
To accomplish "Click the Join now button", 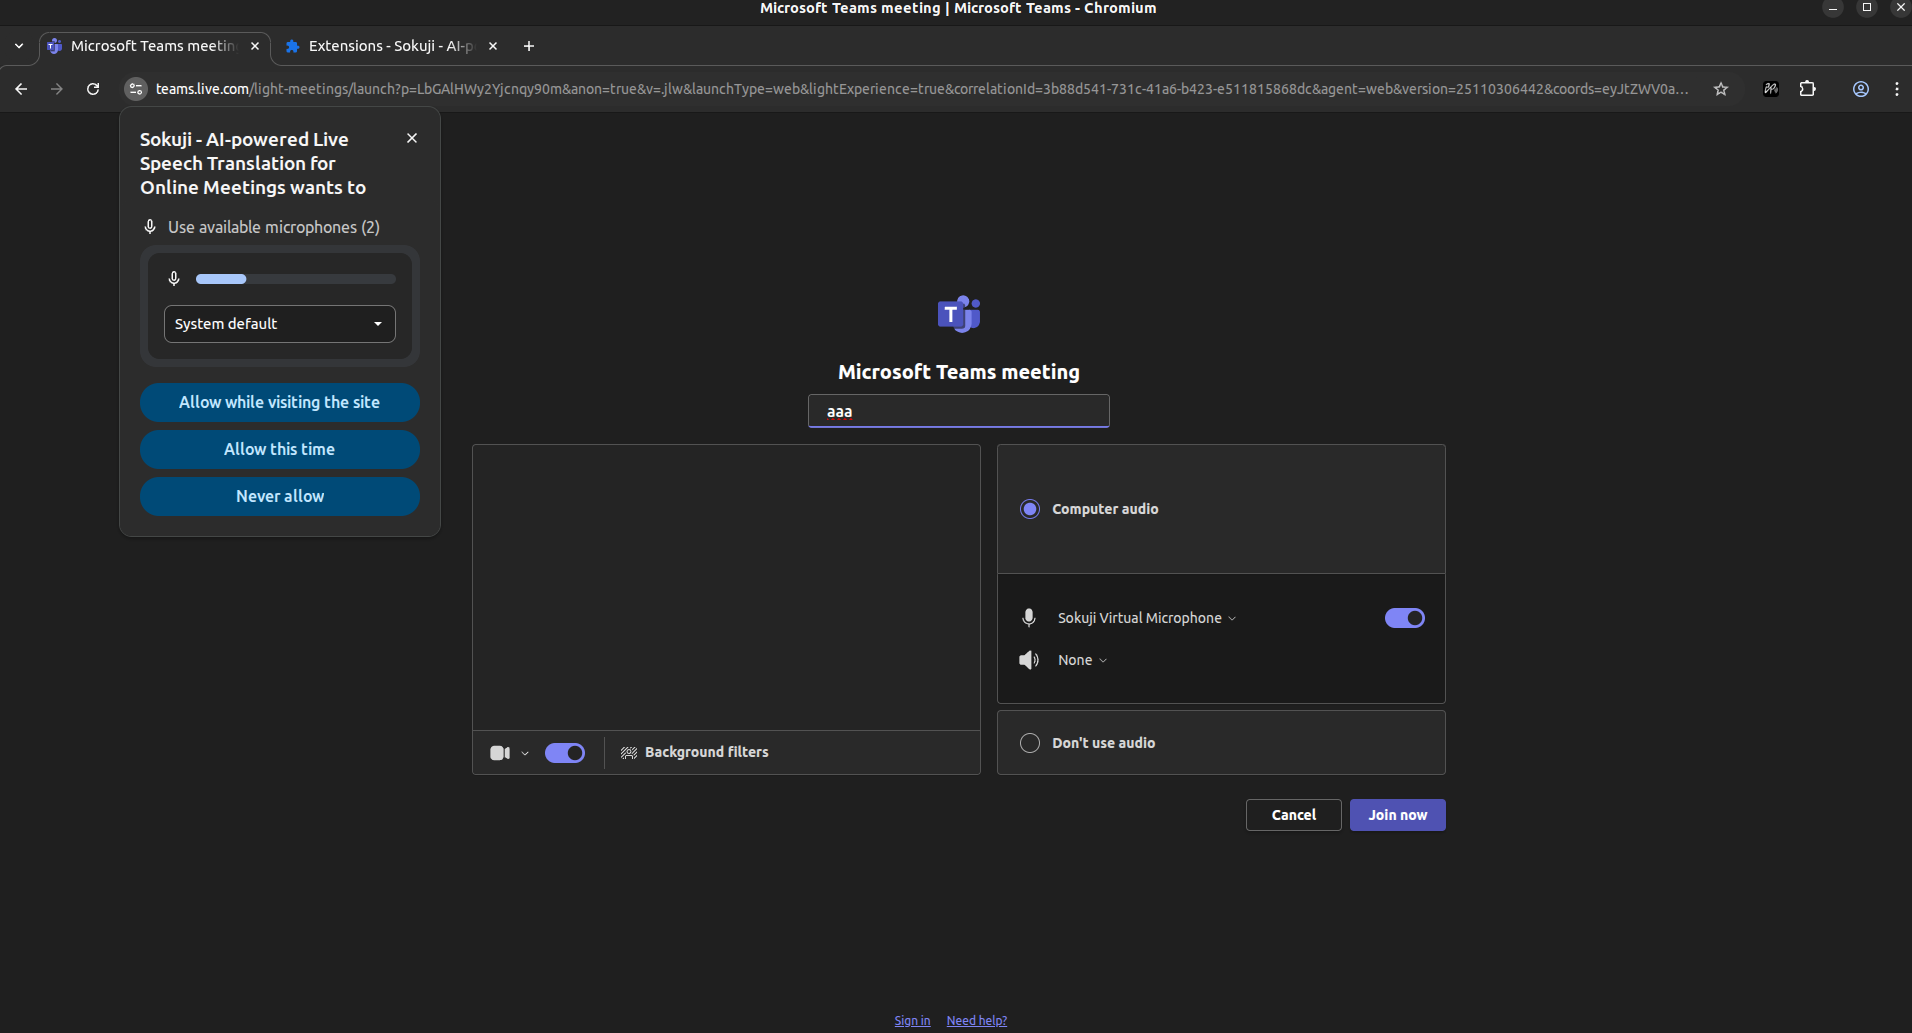I will click(1398, 815).
